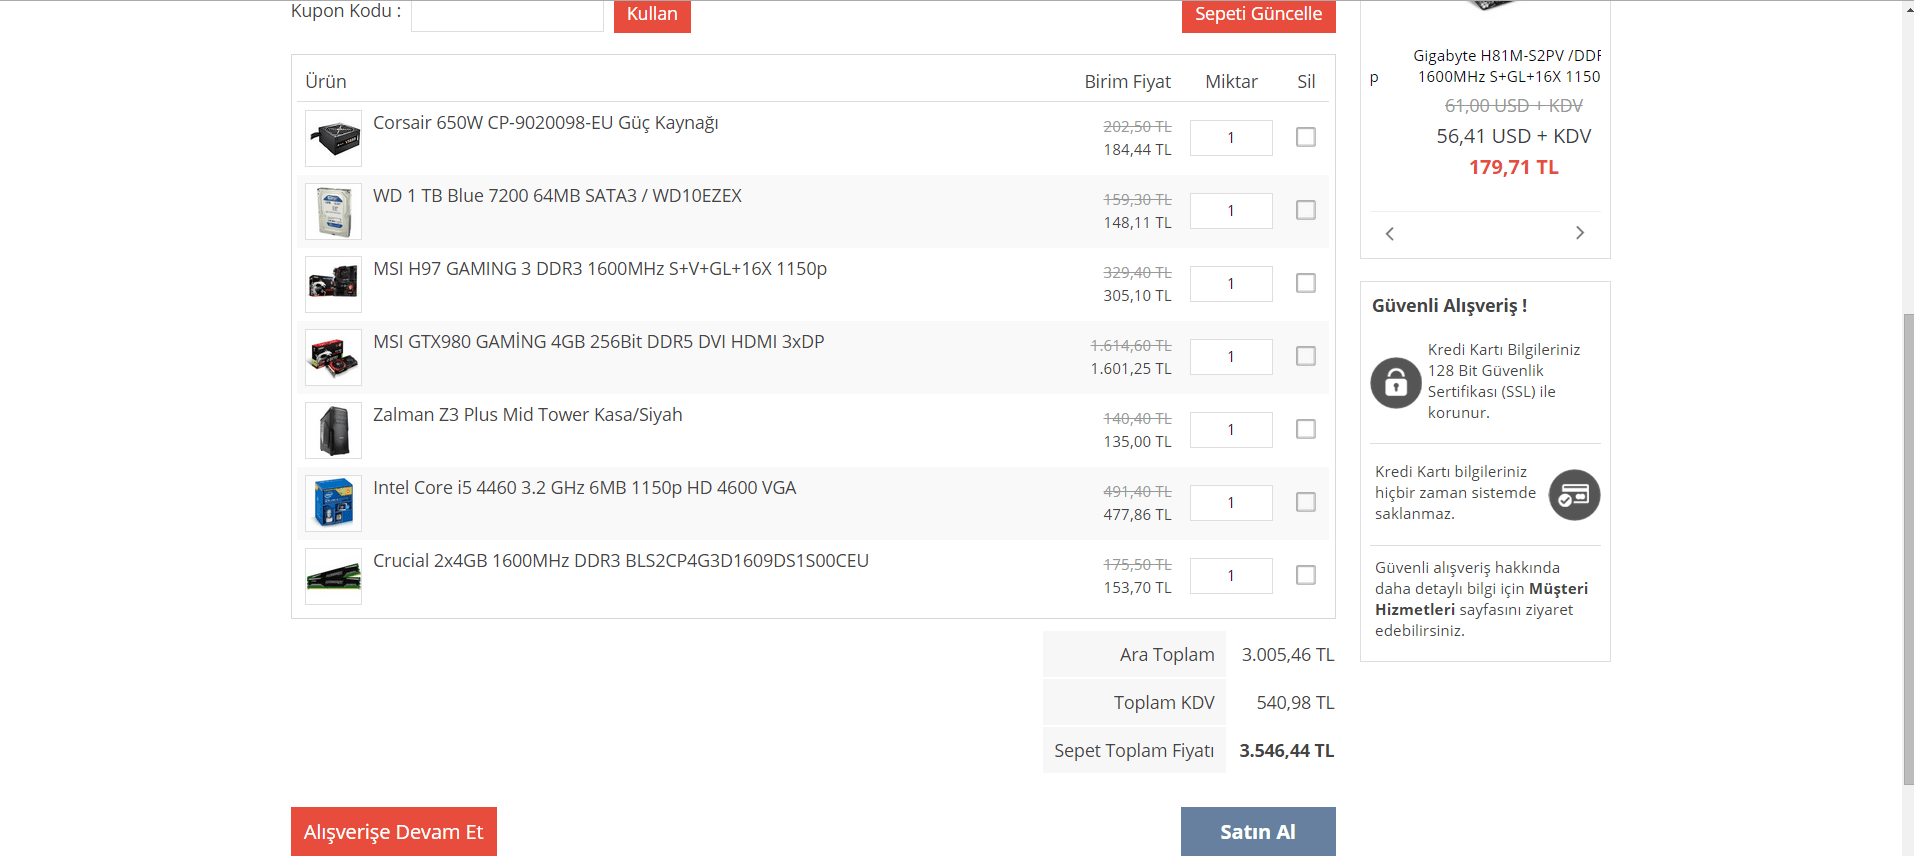The image size is (1914, 856).
Task: Check the Sil box for Intel Core i5 4460
Action: 1306,502
